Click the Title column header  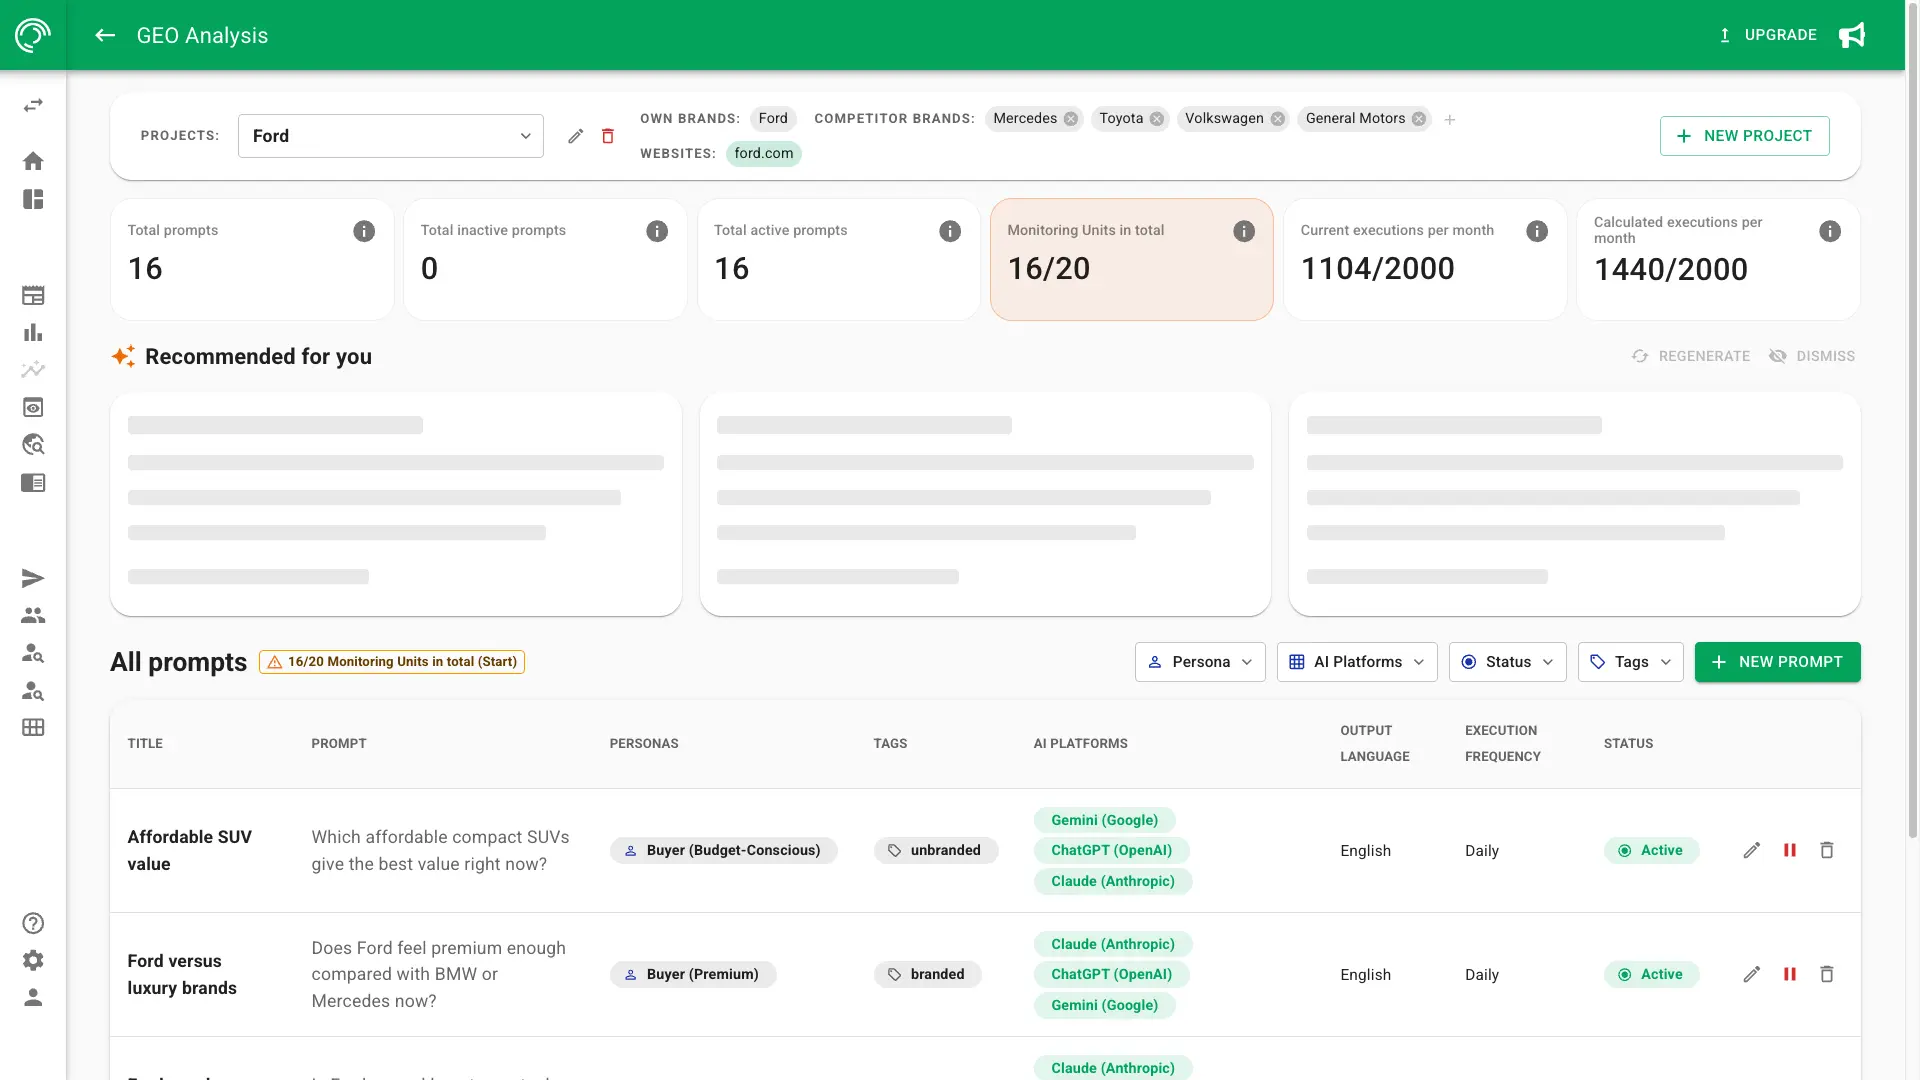coord(145,743)
